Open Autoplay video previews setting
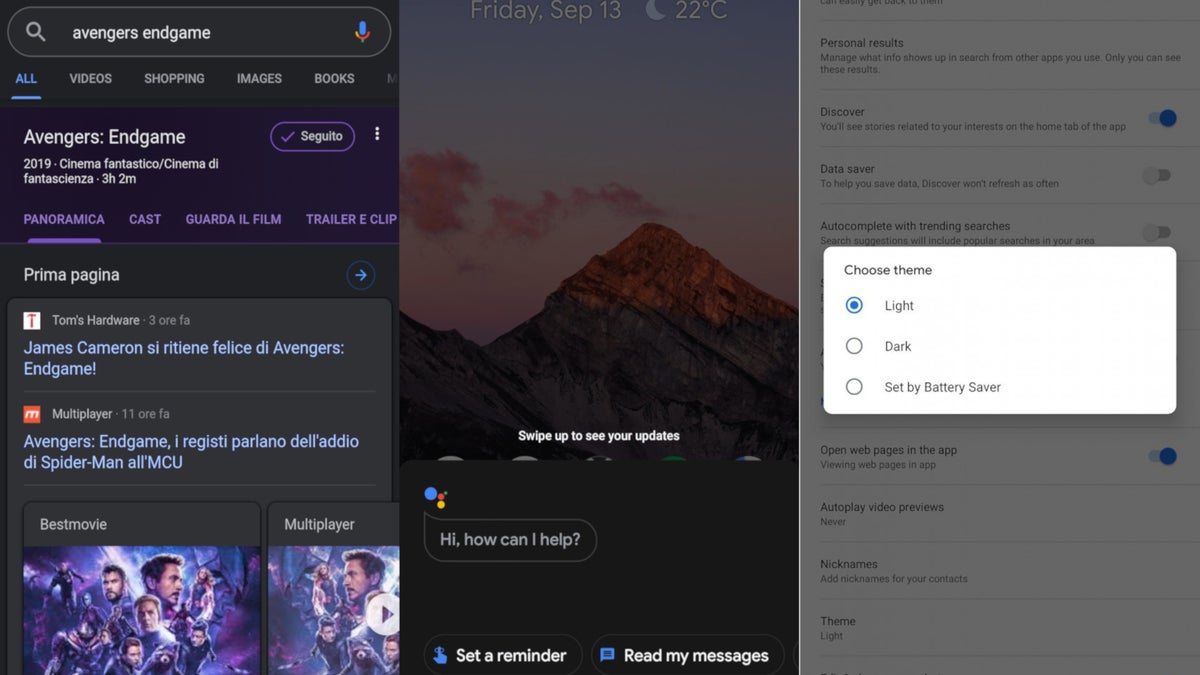The image size is (1200, 675). [1000, 514]
